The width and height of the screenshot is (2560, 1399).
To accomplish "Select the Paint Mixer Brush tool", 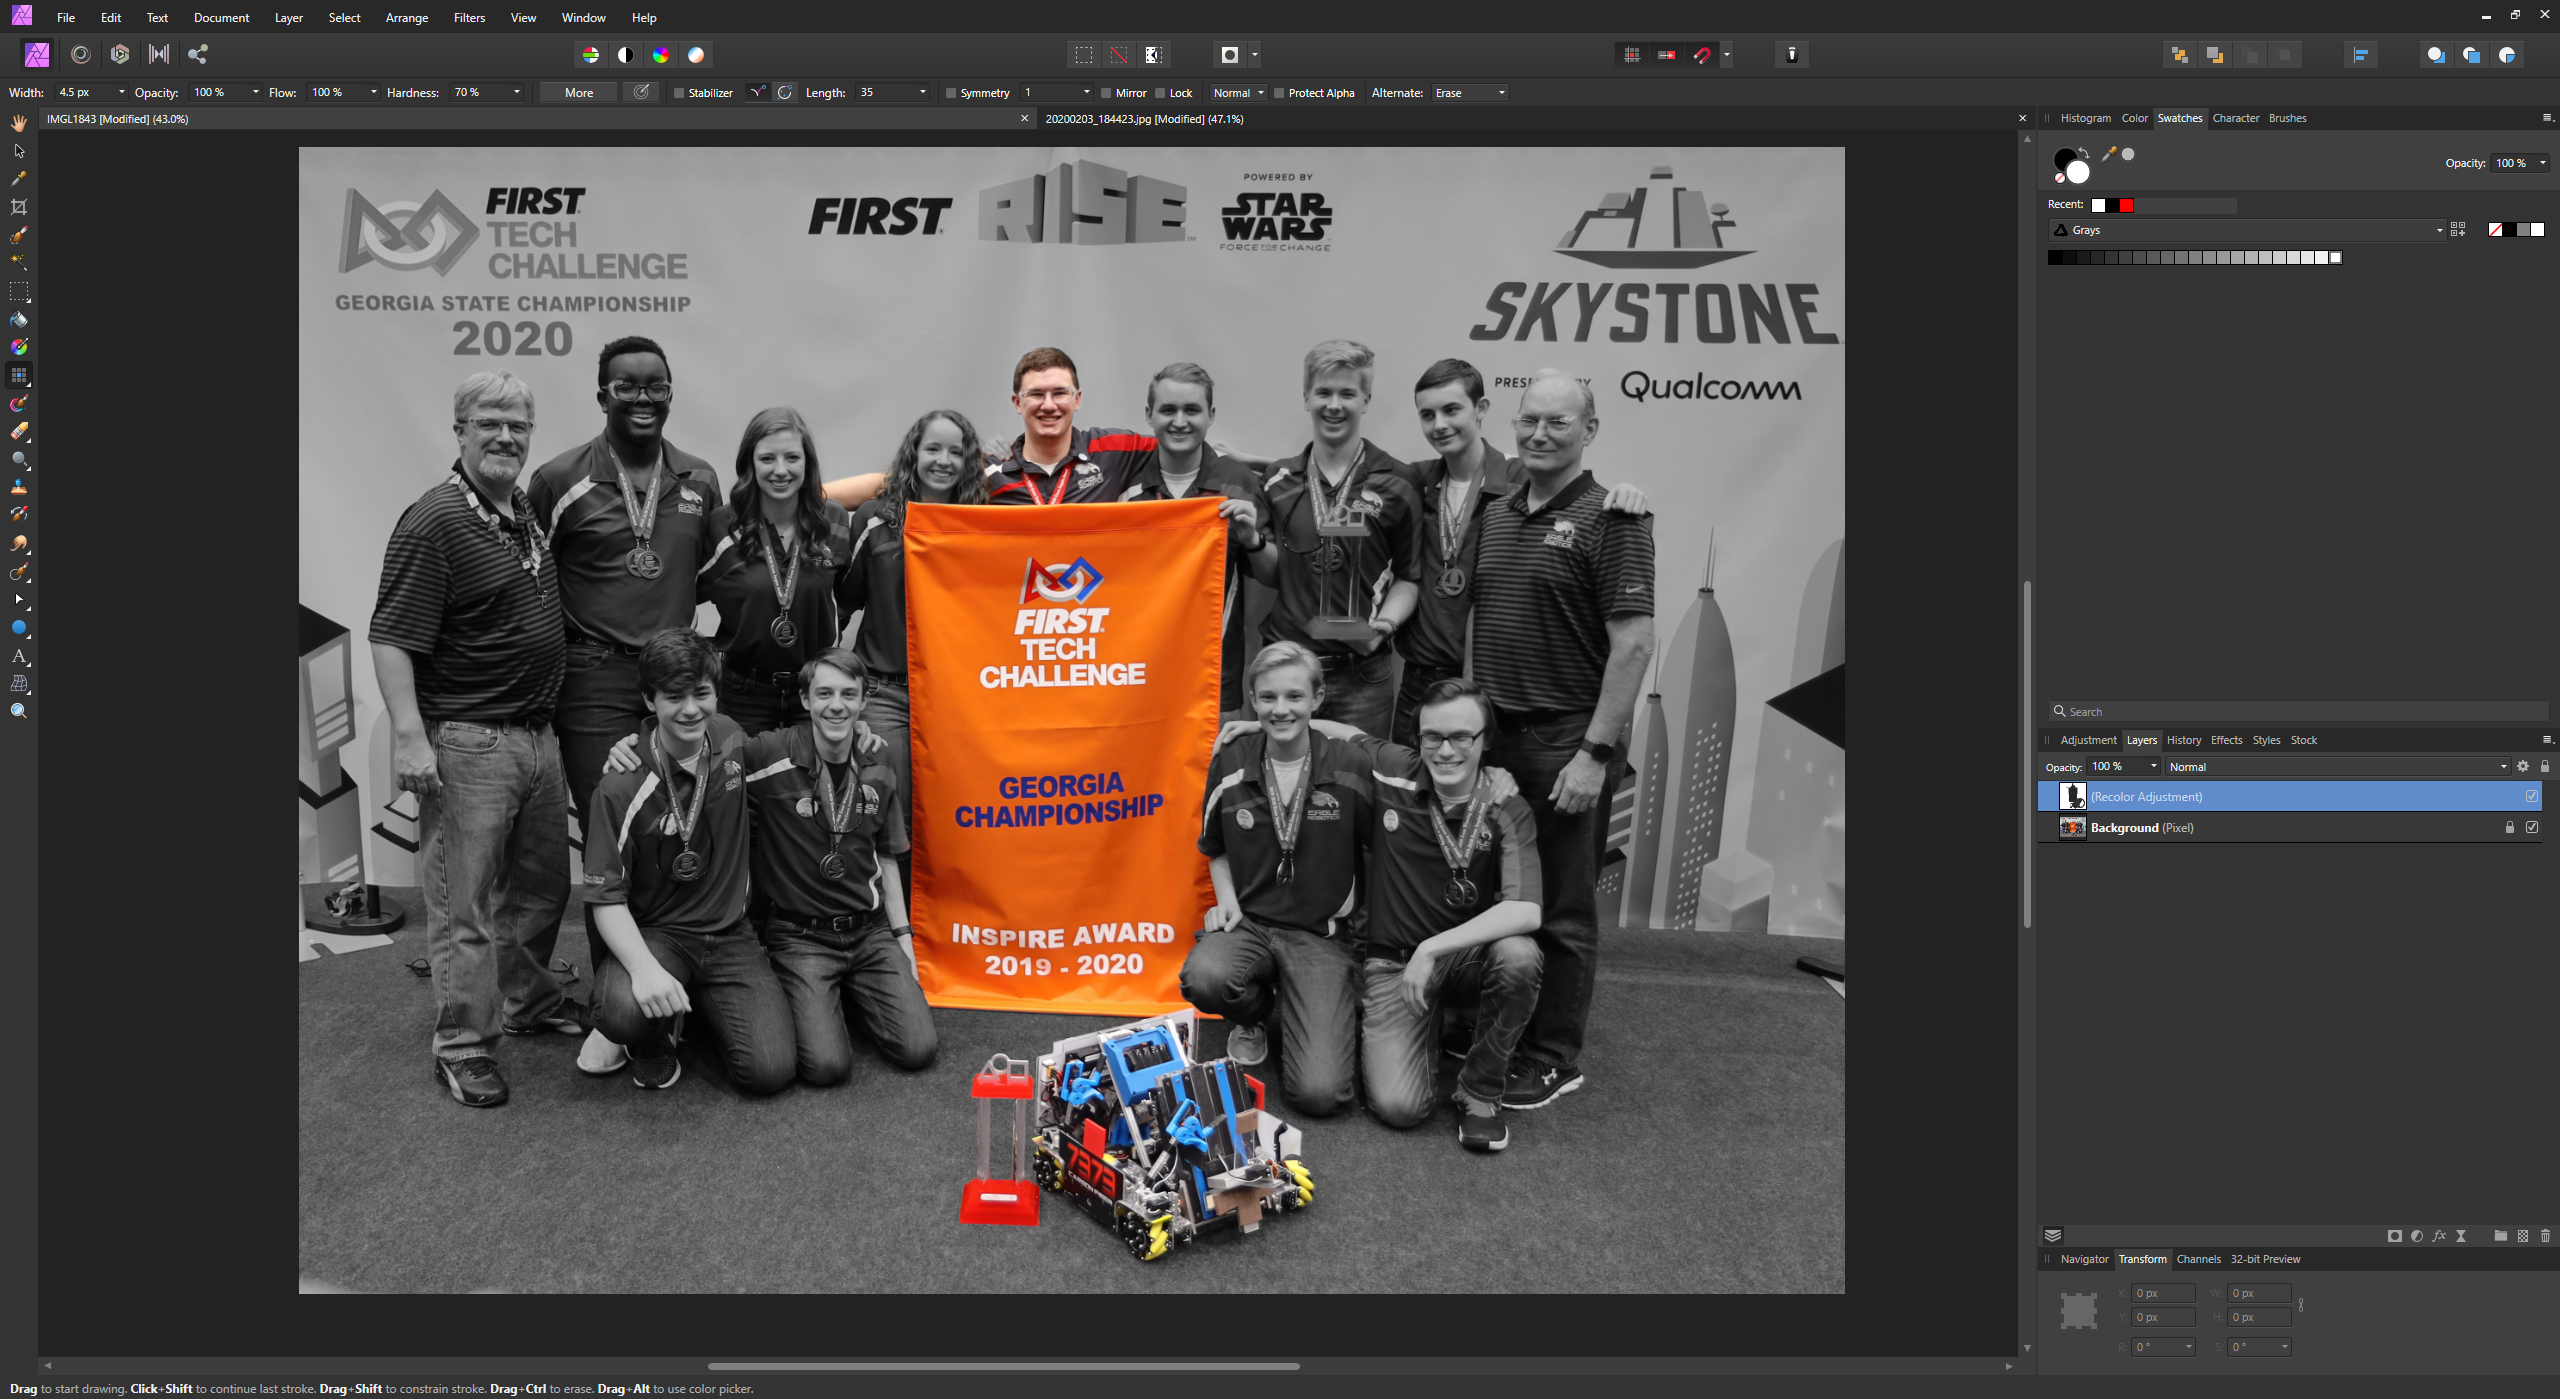I will 19,404.
